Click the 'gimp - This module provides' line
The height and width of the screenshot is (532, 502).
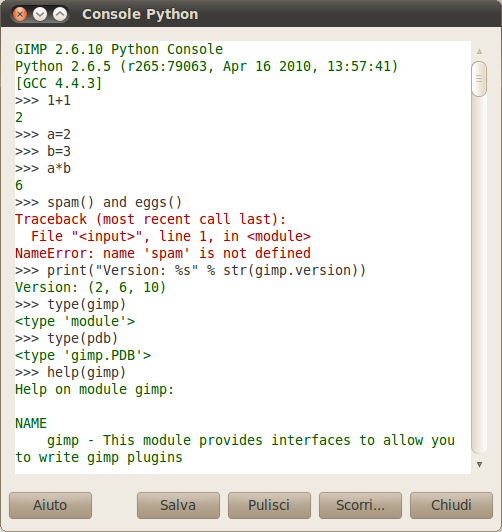click(x=251, y=440)
